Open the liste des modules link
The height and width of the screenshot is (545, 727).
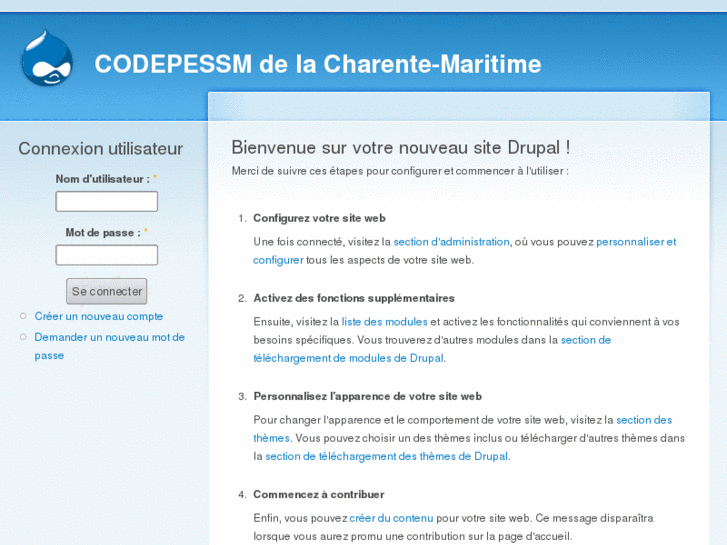[x=384, y=321]
